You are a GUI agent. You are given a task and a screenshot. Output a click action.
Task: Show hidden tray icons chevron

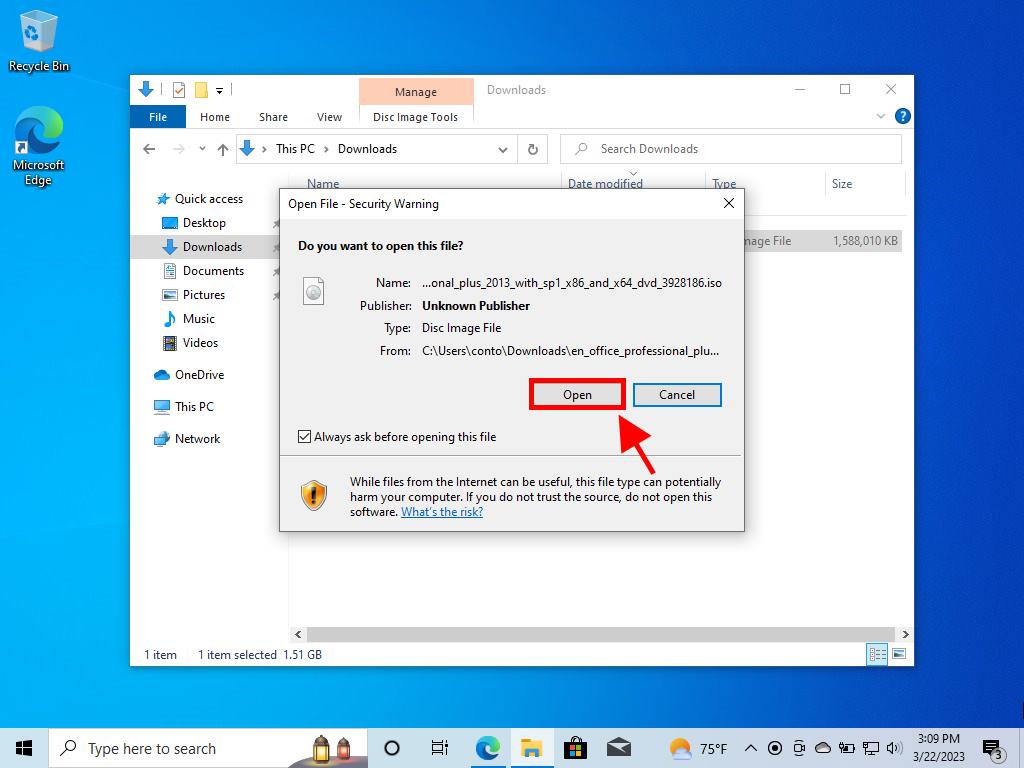click(x=751, y=748)
